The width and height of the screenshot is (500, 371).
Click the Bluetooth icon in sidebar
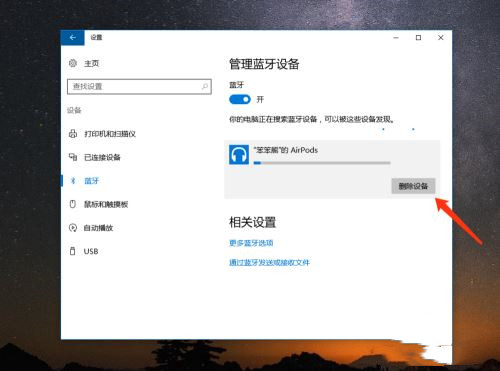(x=73, y=181)
